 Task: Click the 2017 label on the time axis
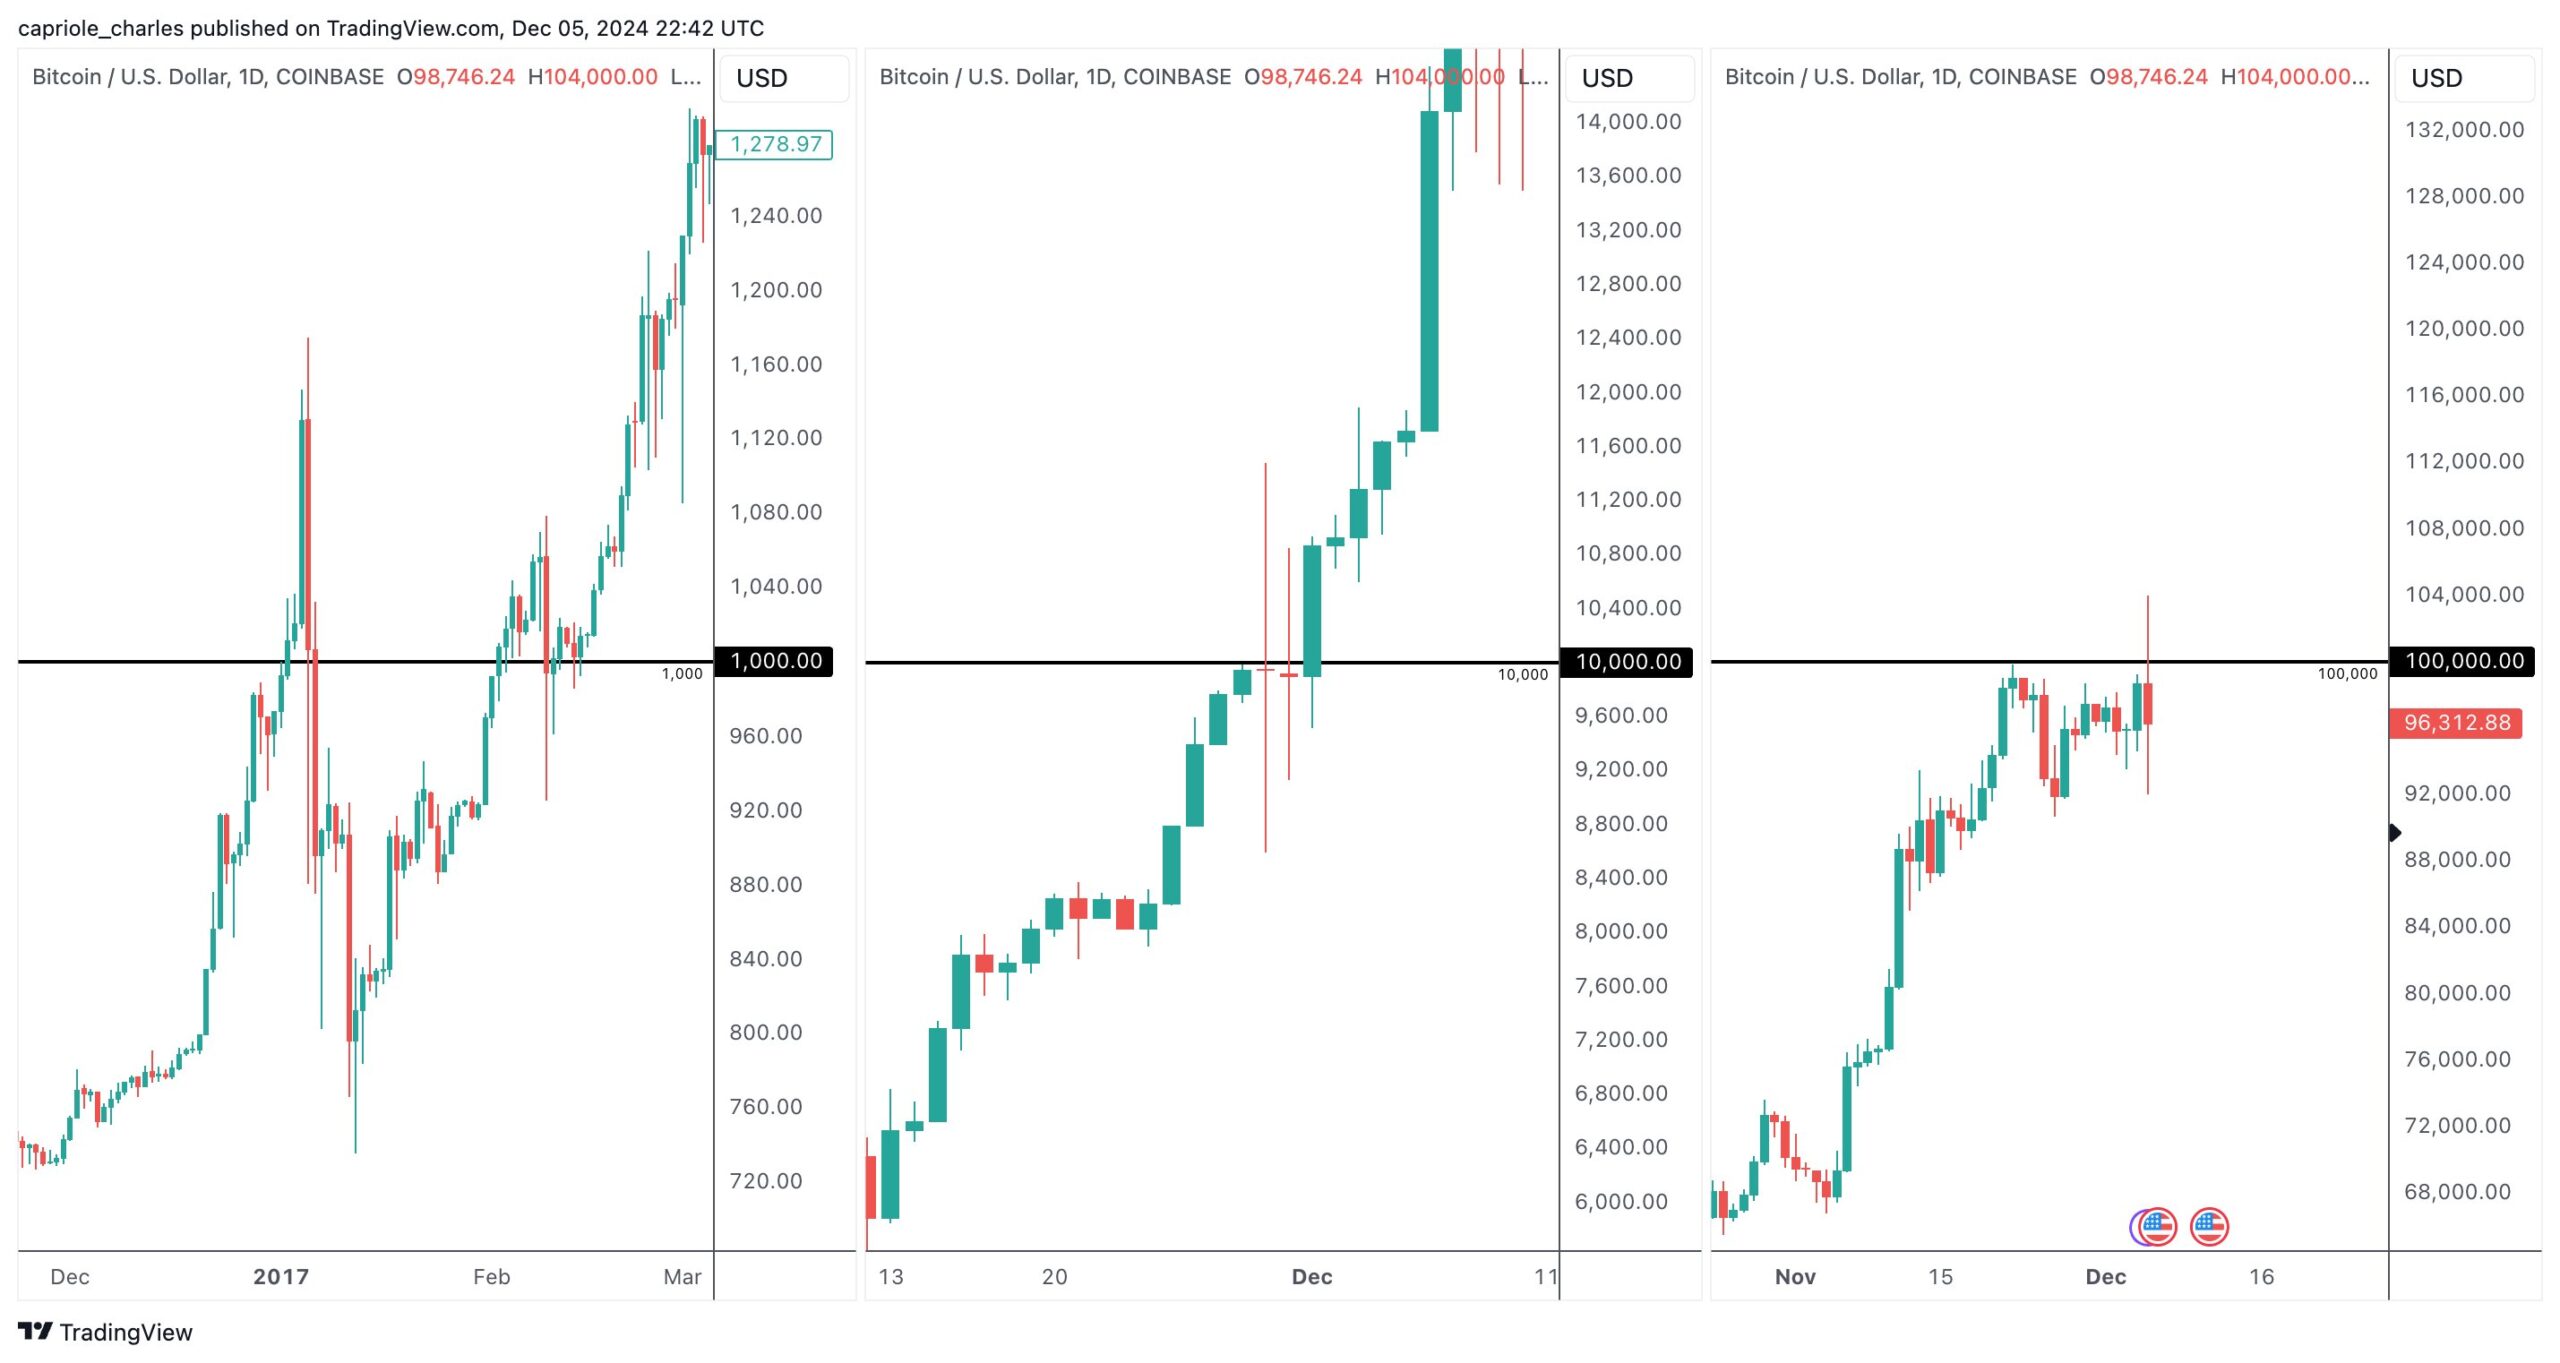281,1276
